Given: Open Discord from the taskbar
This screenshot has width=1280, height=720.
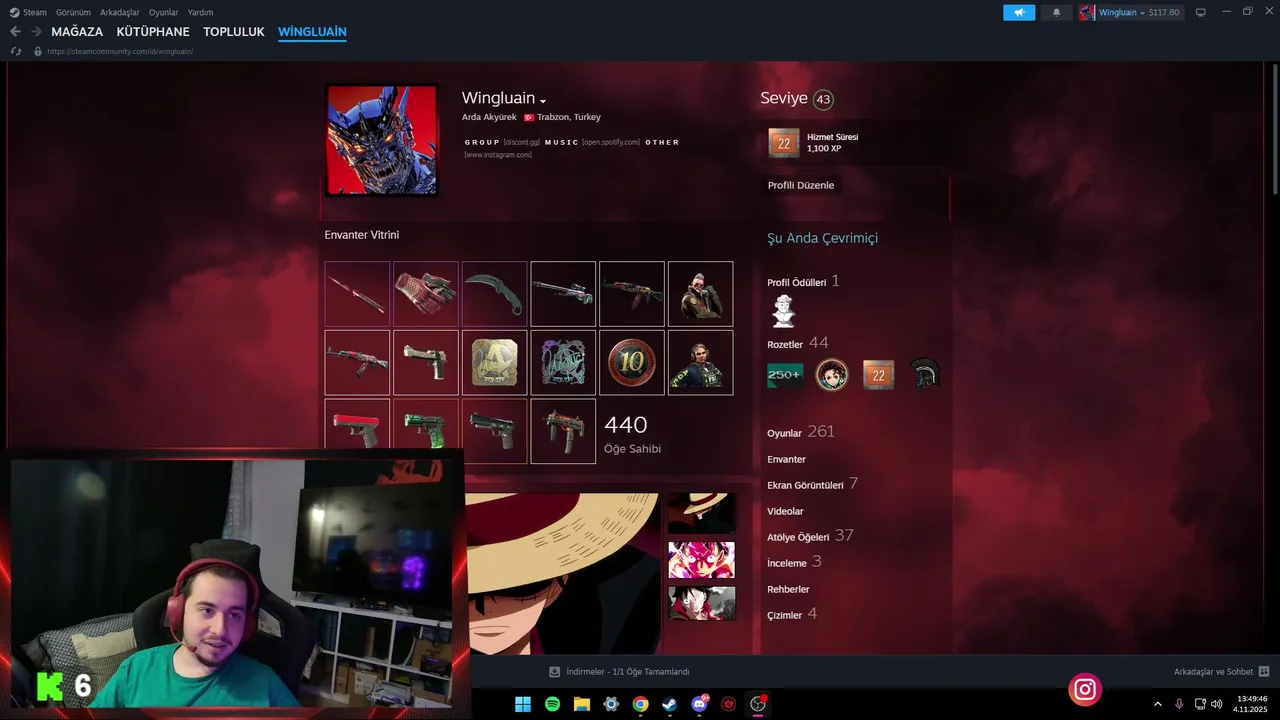Looking at the screenshot, I should [x=699, y=704].
